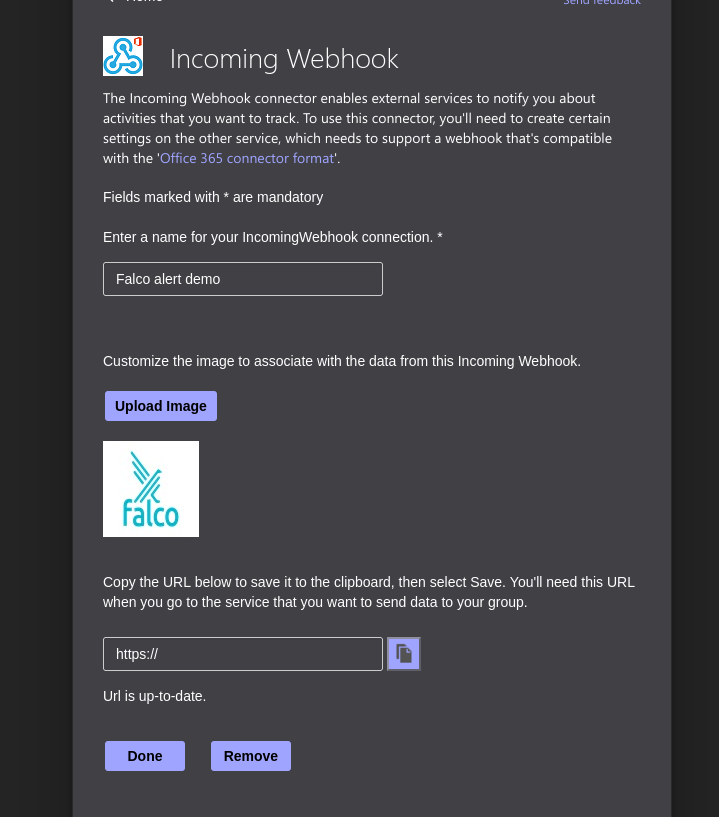
Task: Open the Office 365 connector format link
Action: 247,158
